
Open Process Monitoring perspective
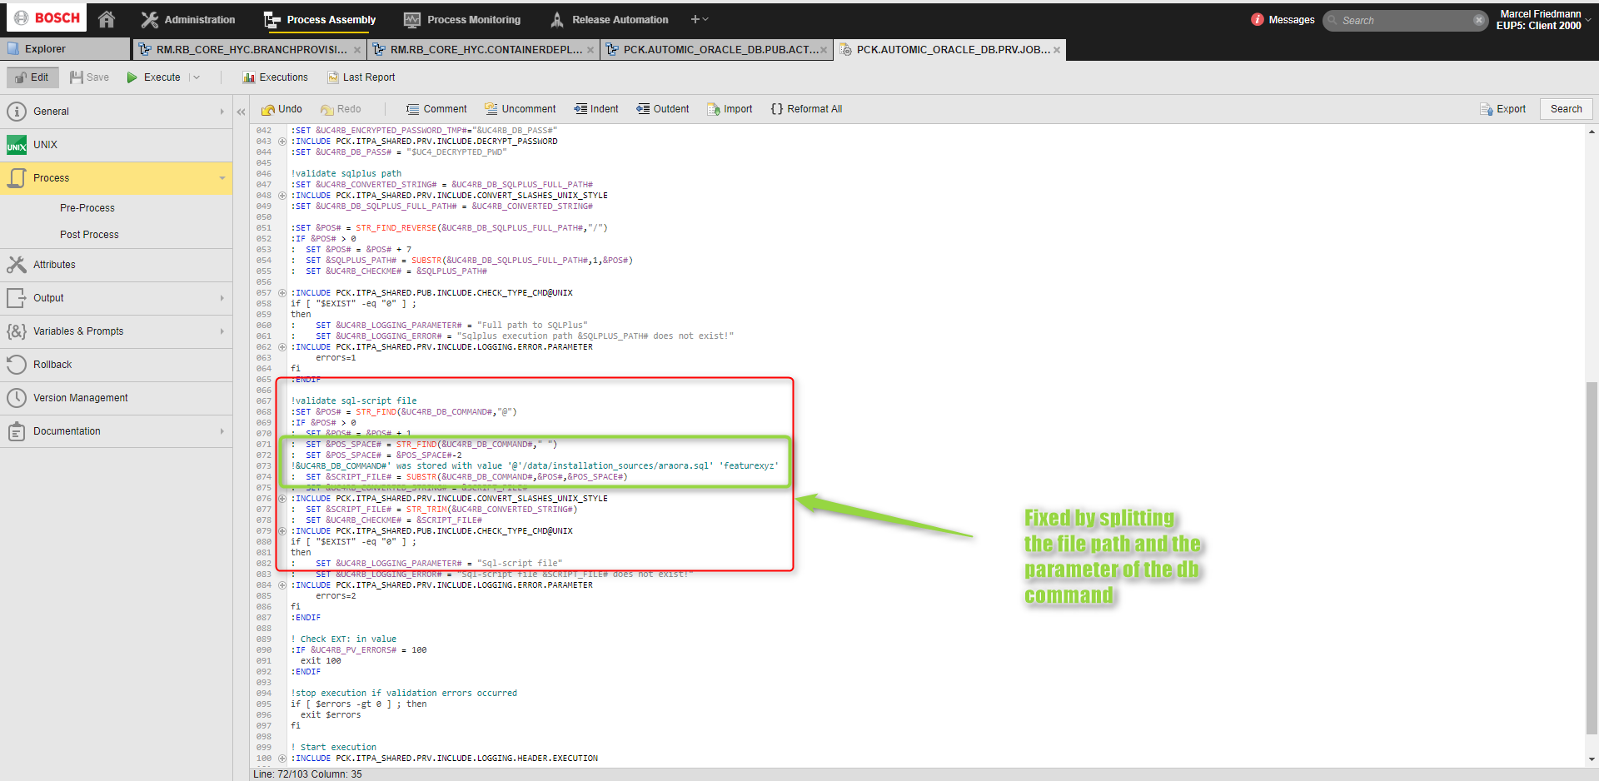462,19
